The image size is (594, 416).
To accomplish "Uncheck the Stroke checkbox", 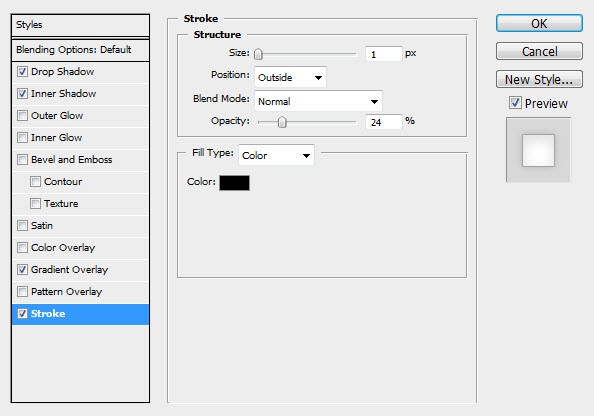I will tap(22, 313).
